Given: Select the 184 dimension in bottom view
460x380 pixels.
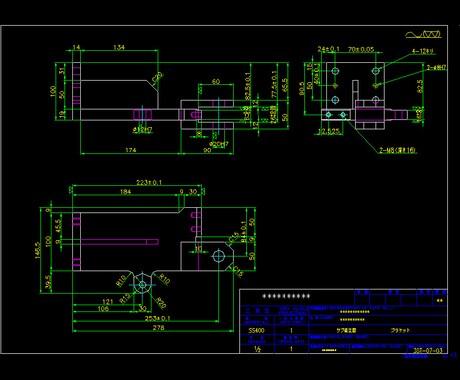Looking at the screenshot, I should tap(125, 192).
